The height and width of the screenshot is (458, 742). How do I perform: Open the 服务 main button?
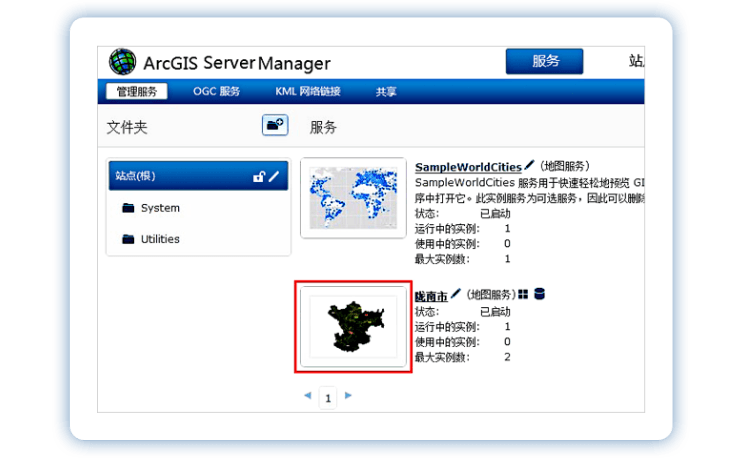point(544,61)
